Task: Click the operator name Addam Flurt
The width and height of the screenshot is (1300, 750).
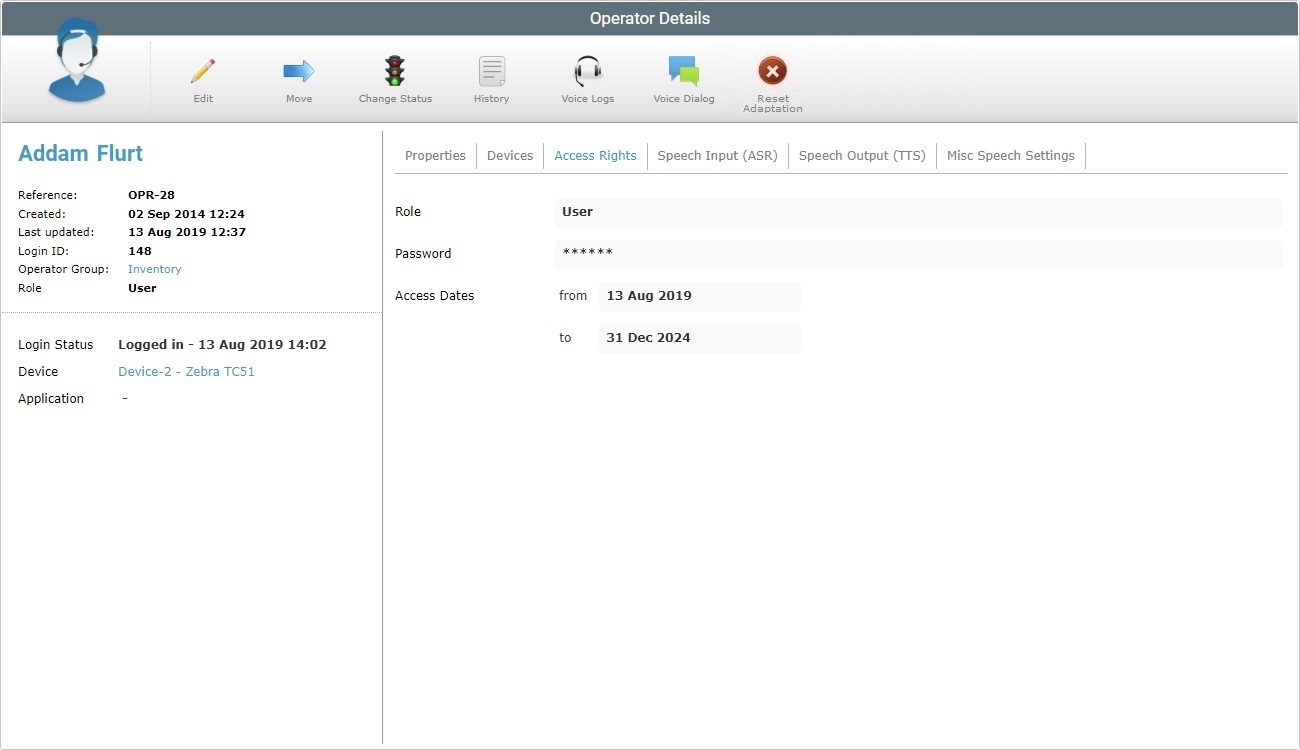Action: (x=80, y=153)
